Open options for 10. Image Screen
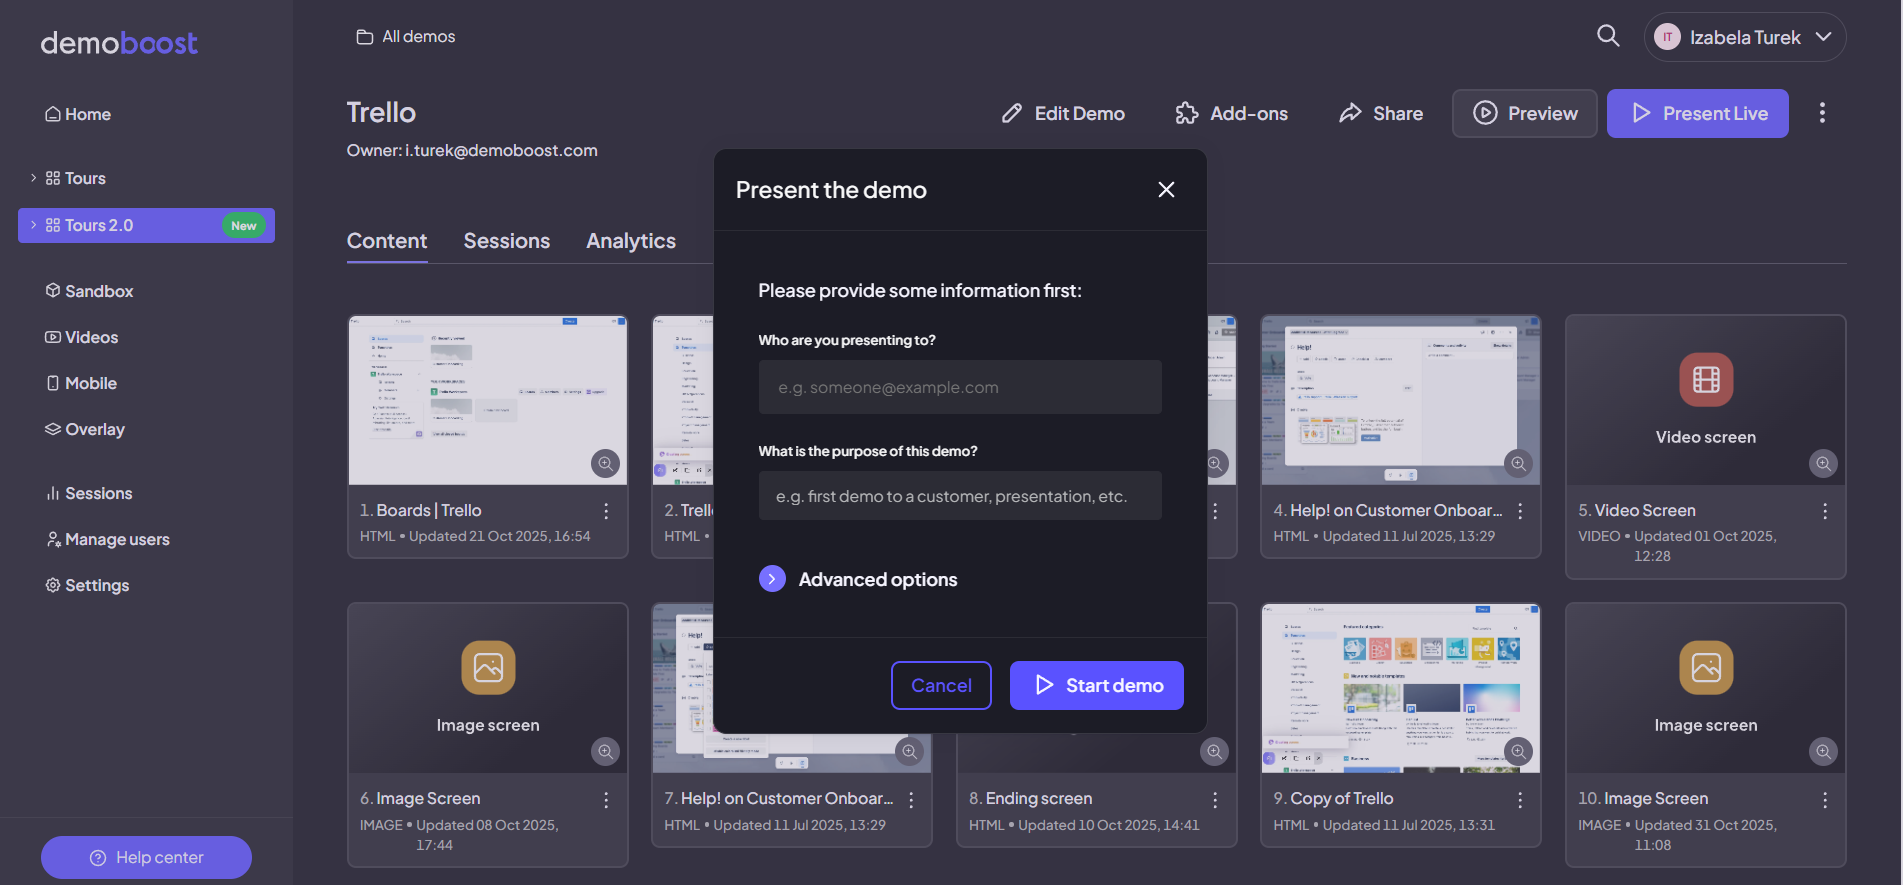 pyautogui.click(x=1825, y=799)
